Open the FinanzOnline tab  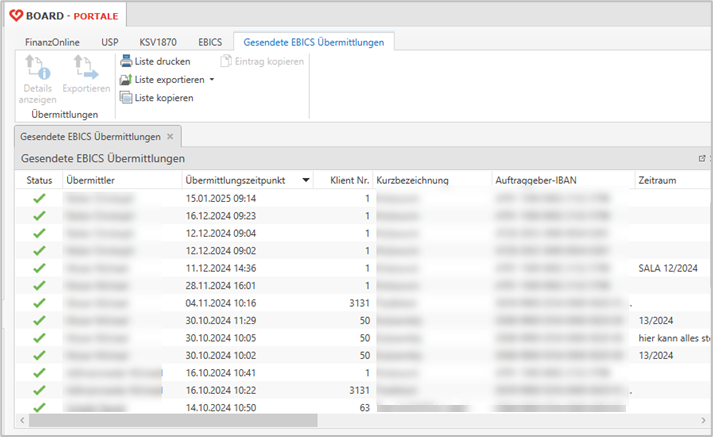point(53,42)
